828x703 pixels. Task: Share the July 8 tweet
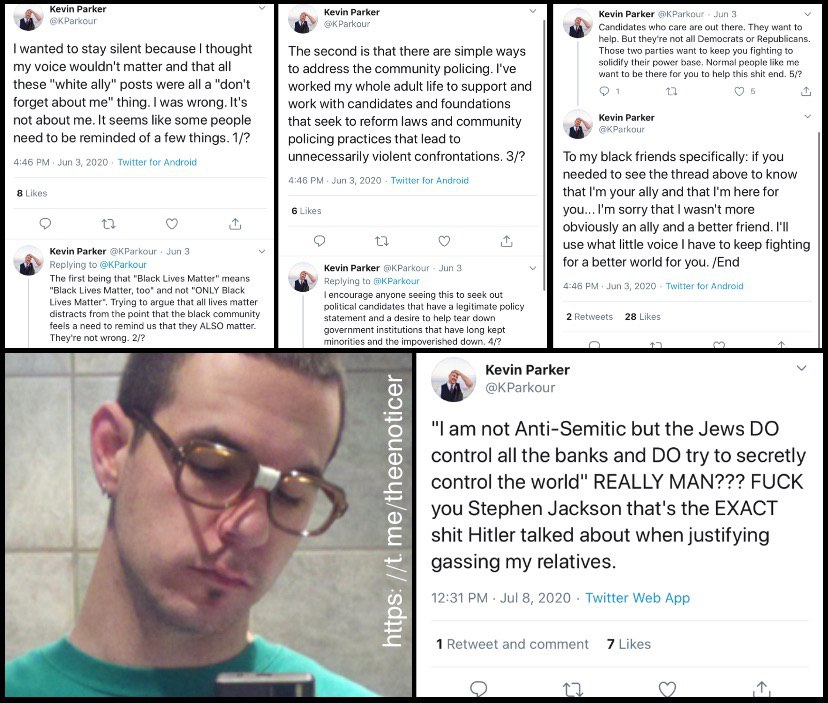click(761, 688)
